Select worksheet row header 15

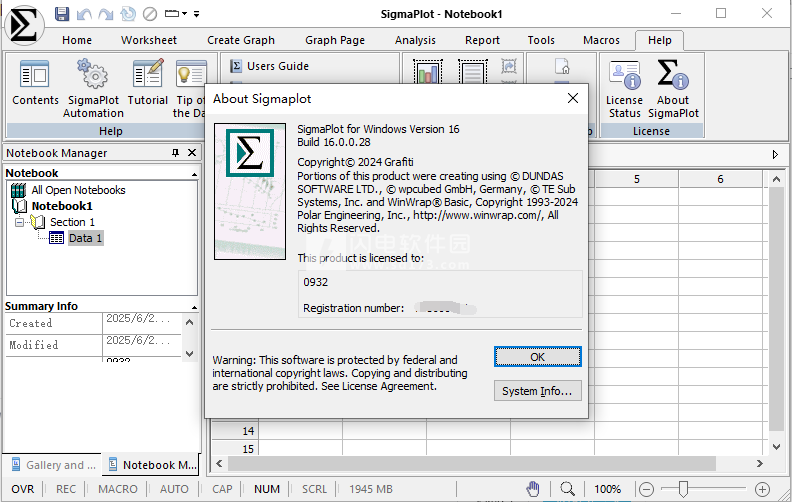(x=235, y=448)
